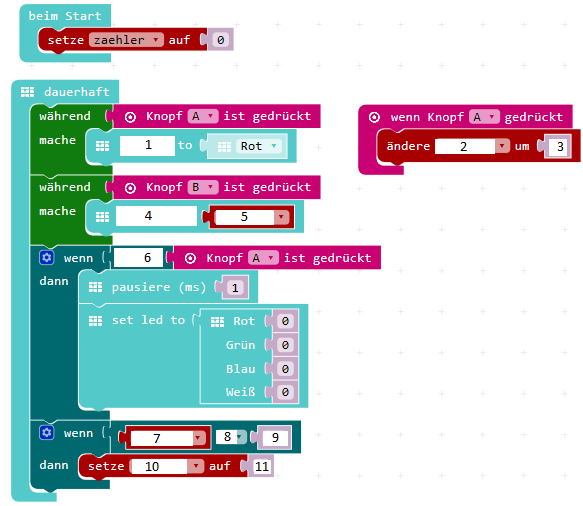Open dropdown of placeholder variable 7
Viewport: 583px width, 506px height.
click(198, 438)
